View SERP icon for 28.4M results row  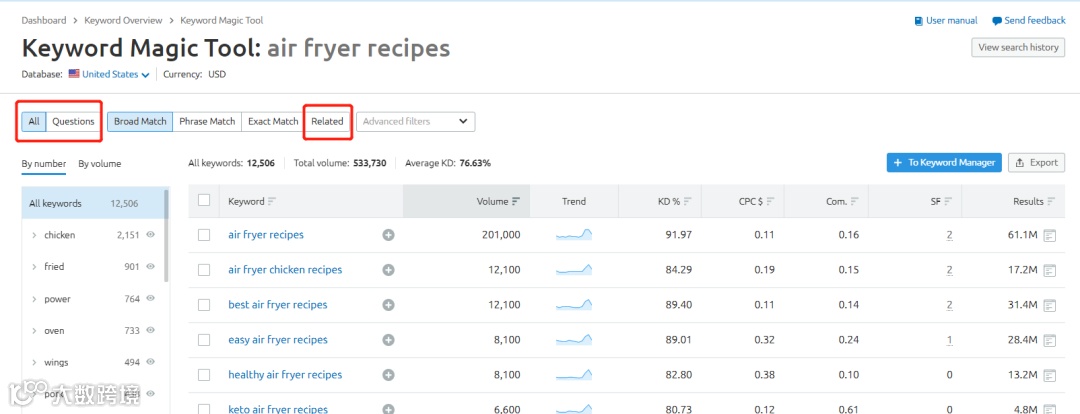click(x=1050, y=341)
